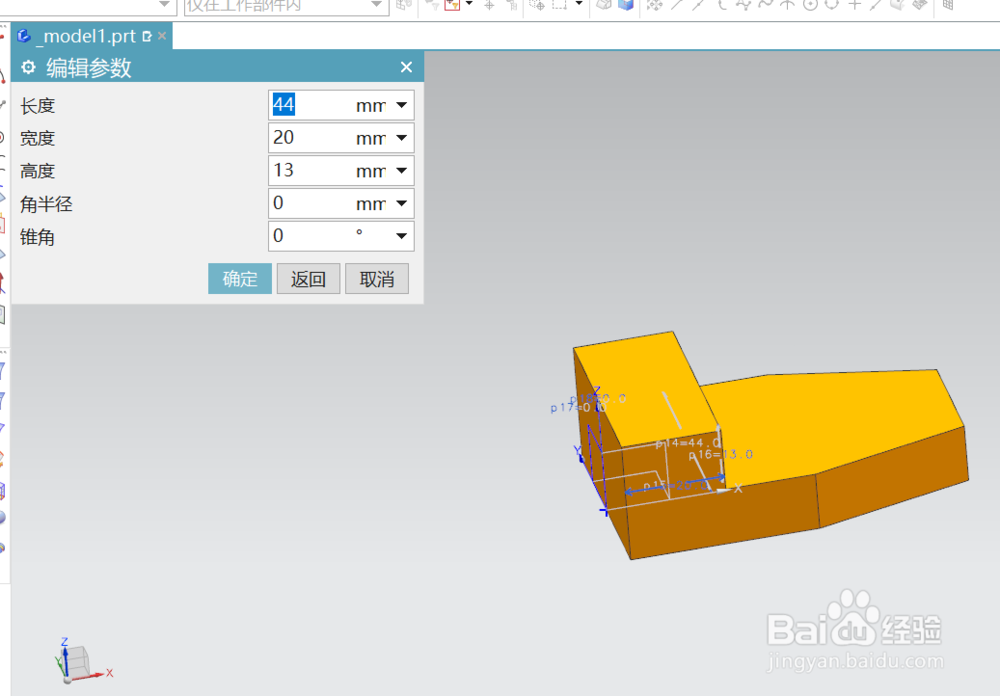Screen dimensions: 1000x696
Task: Click the 返回 button
Action: click(308, 279)
